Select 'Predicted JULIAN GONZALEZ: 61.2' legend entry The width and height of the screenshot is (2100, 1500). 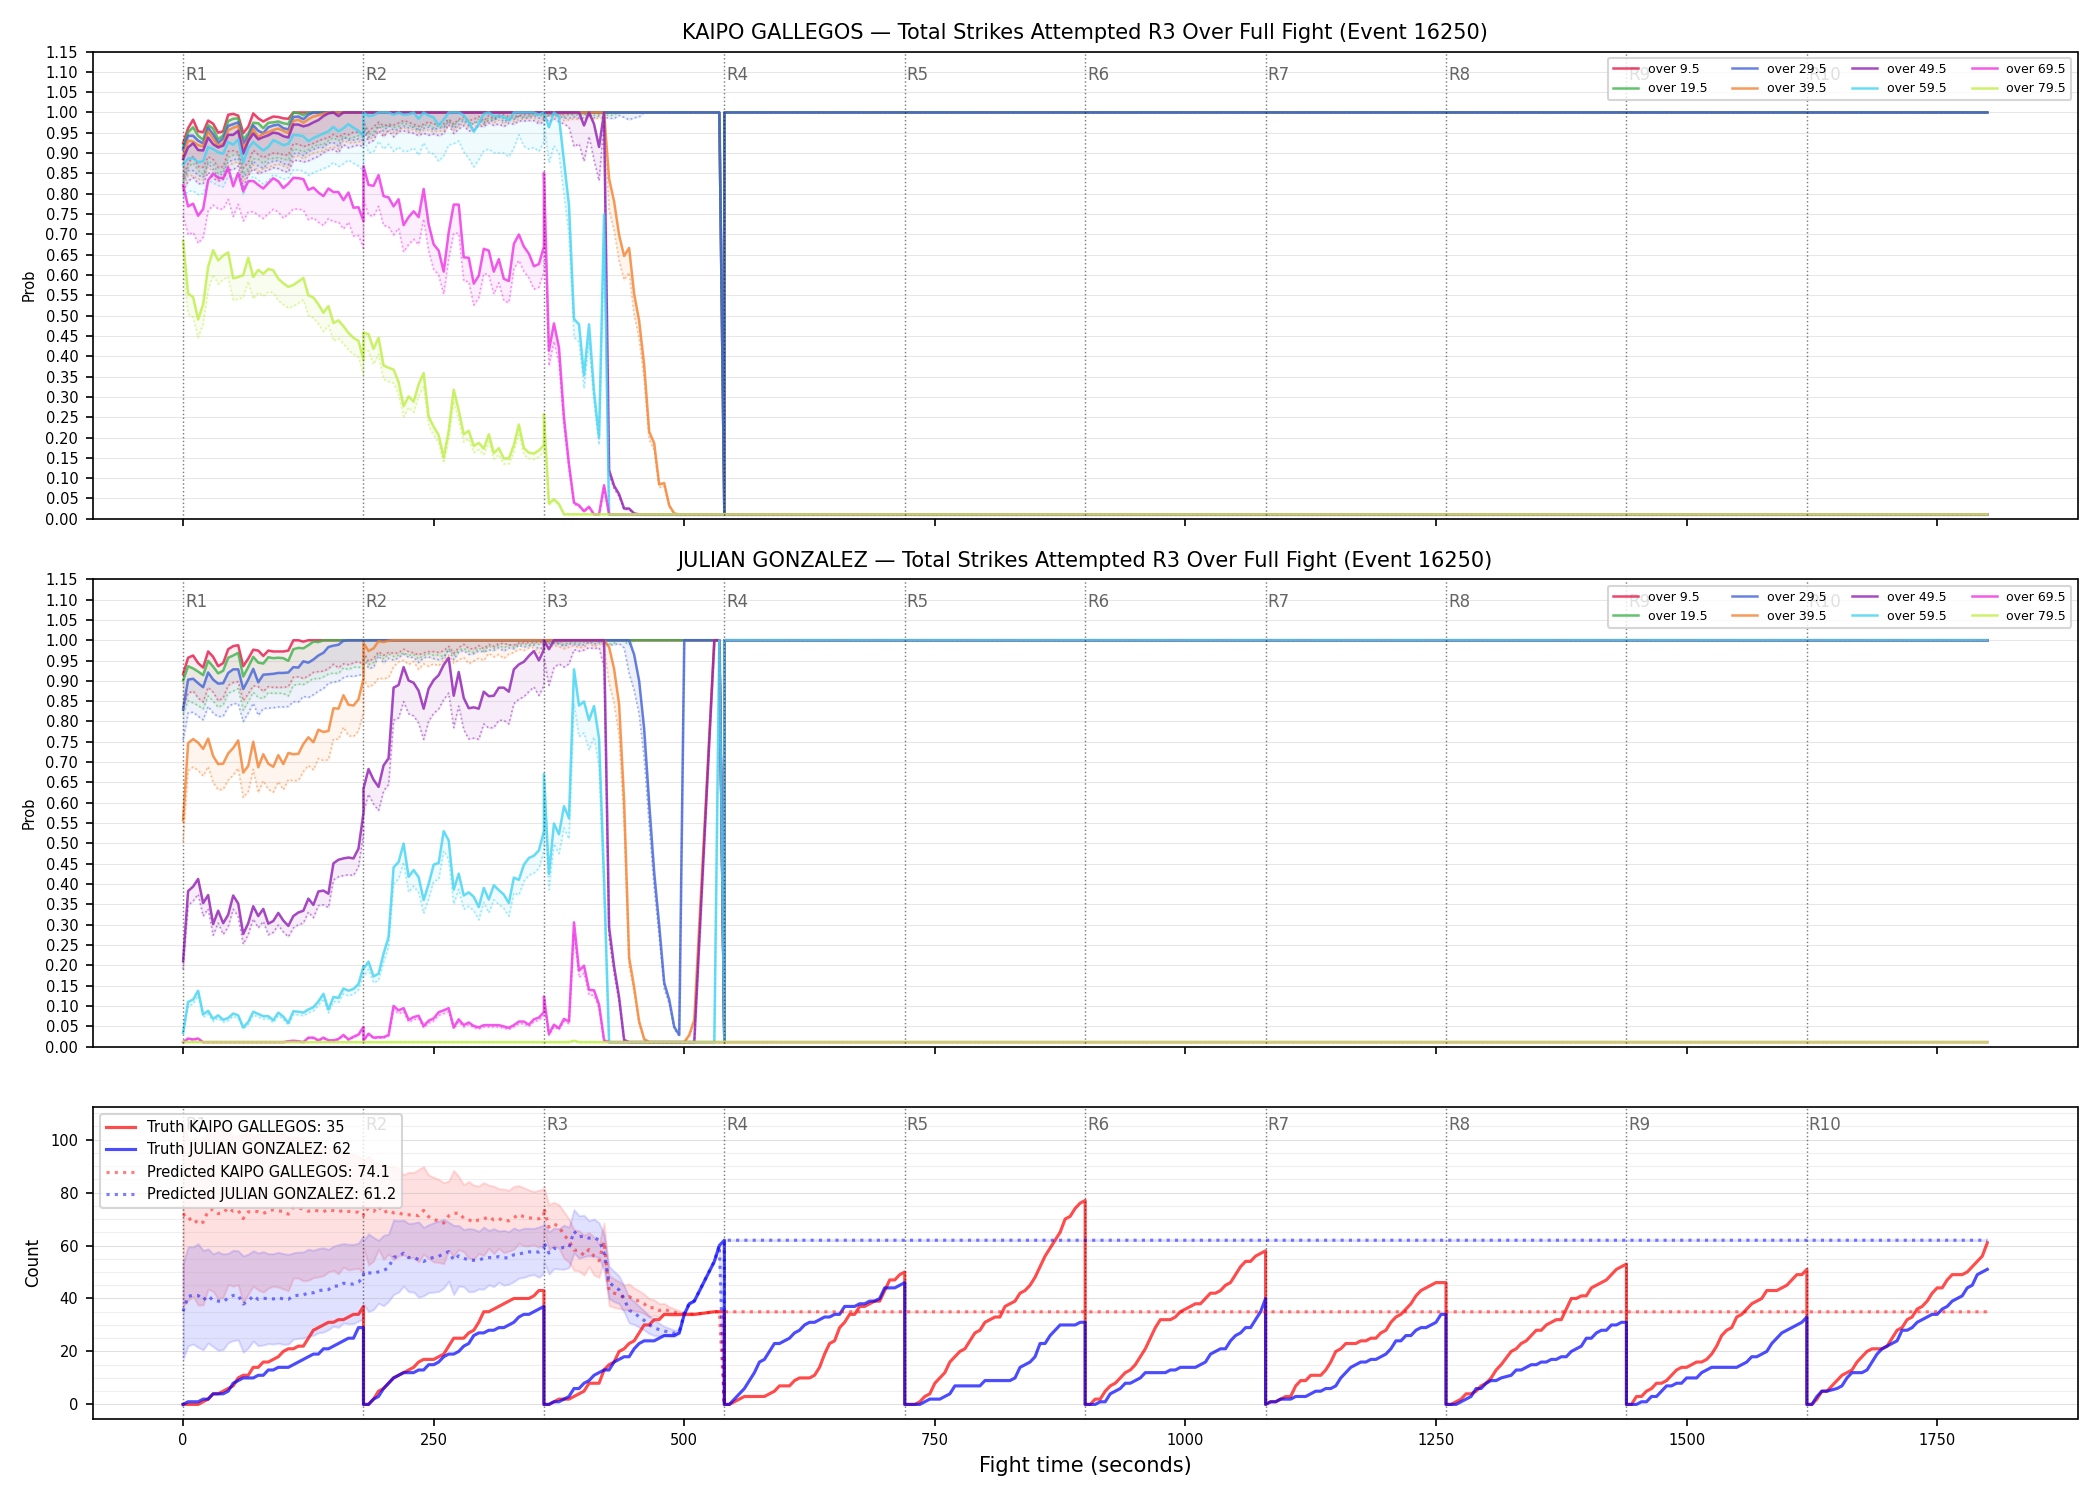click(250, 1193)
